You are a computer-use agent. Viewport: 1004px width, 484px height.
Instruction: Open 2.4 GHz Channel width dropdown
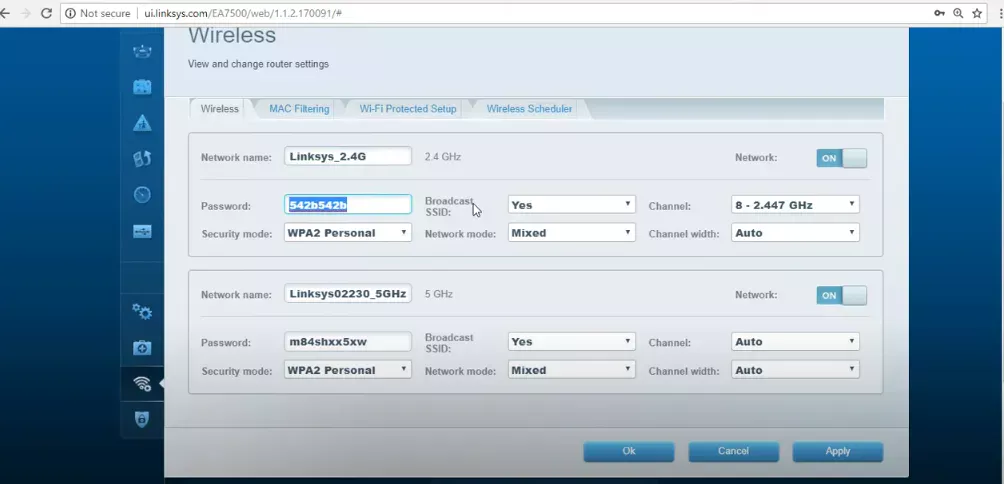click(795, 233)
